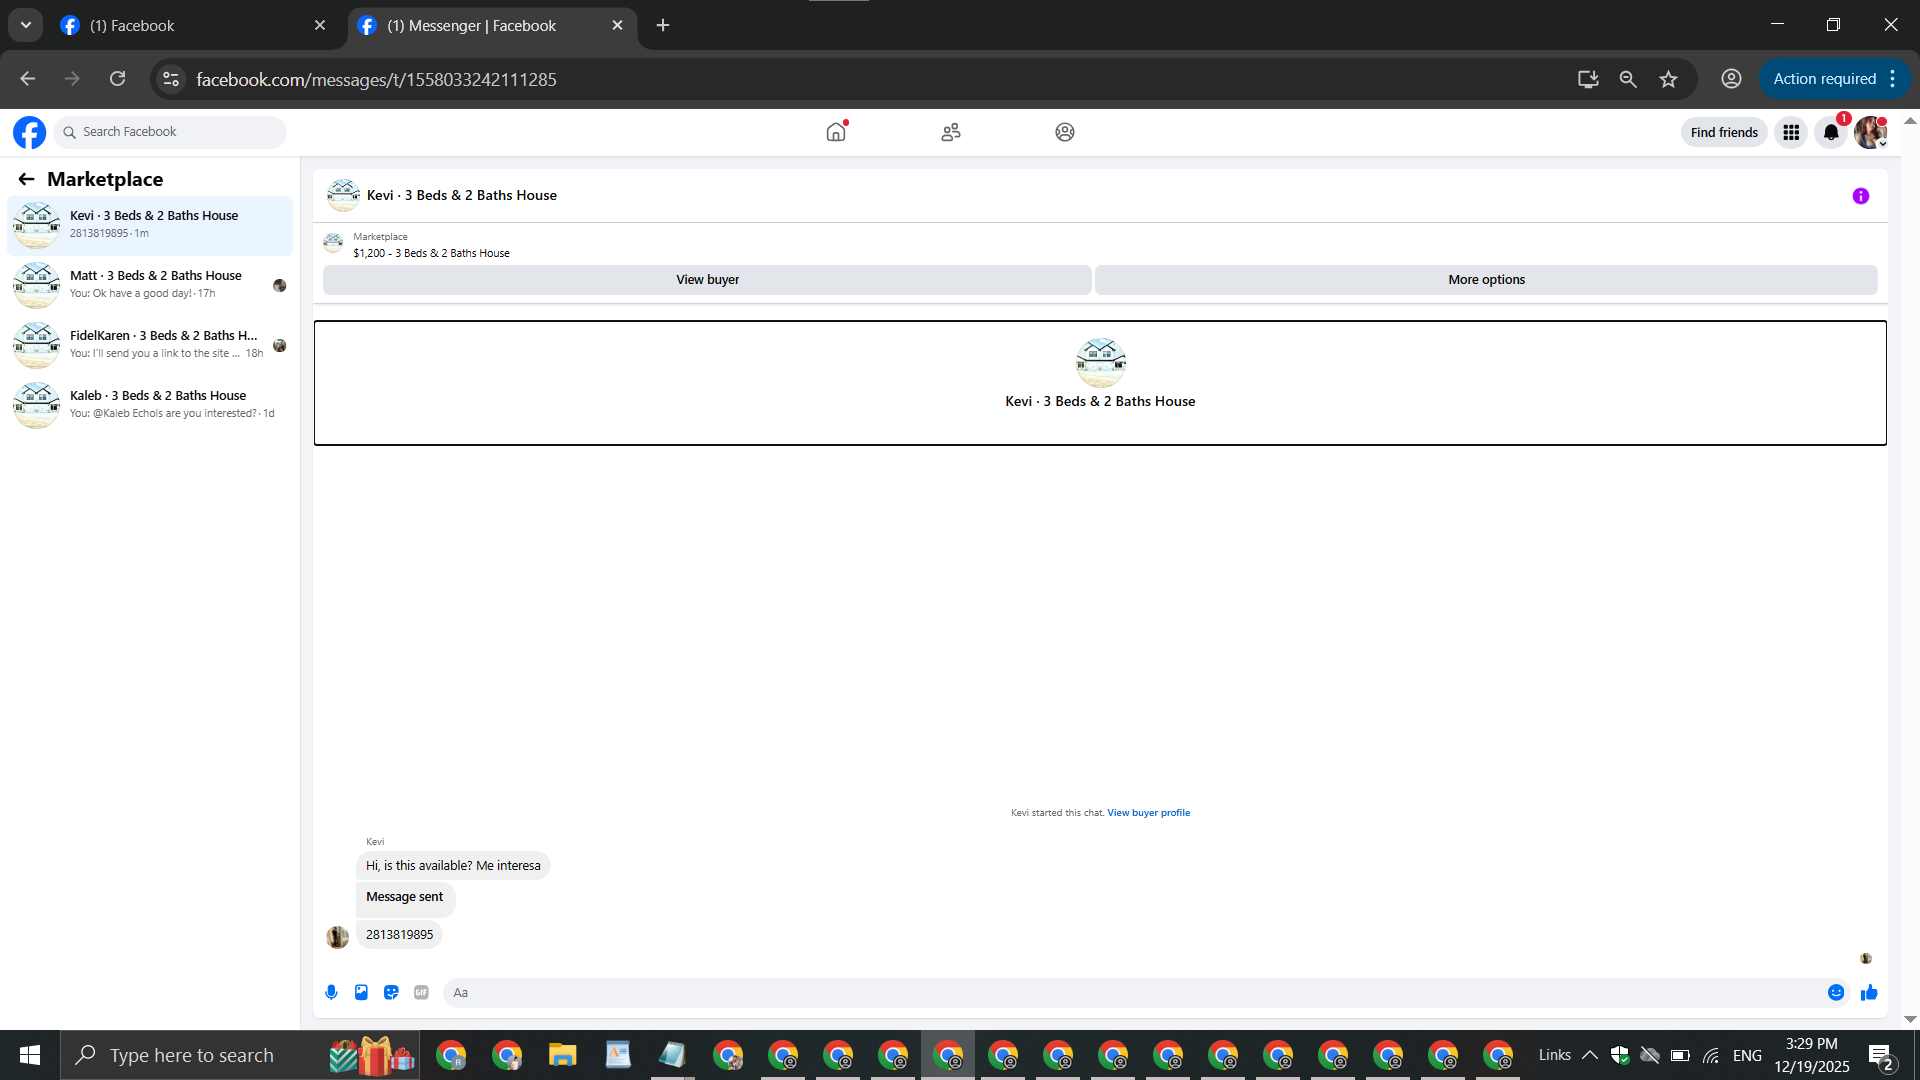Viewport: 1920px width, 1080px height.
Task: Open the Friends icon in the top navigation
Action: pos(950,132)
